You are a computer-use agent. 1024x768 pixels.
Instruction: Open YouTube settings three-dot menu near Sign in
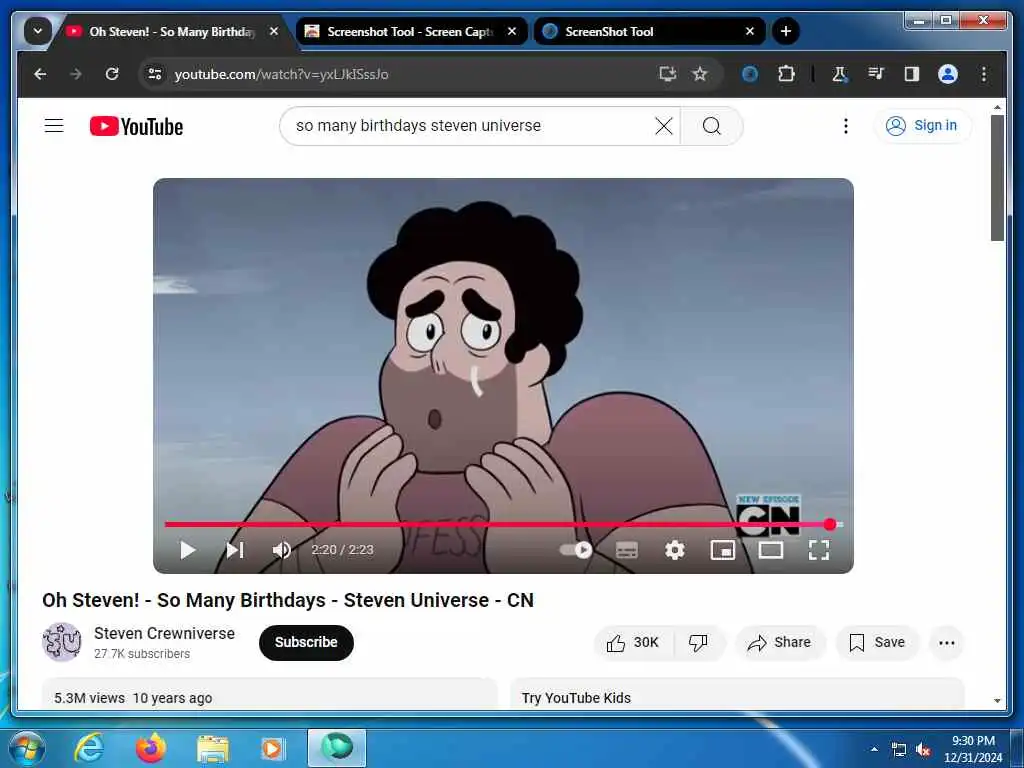point(846,126)
